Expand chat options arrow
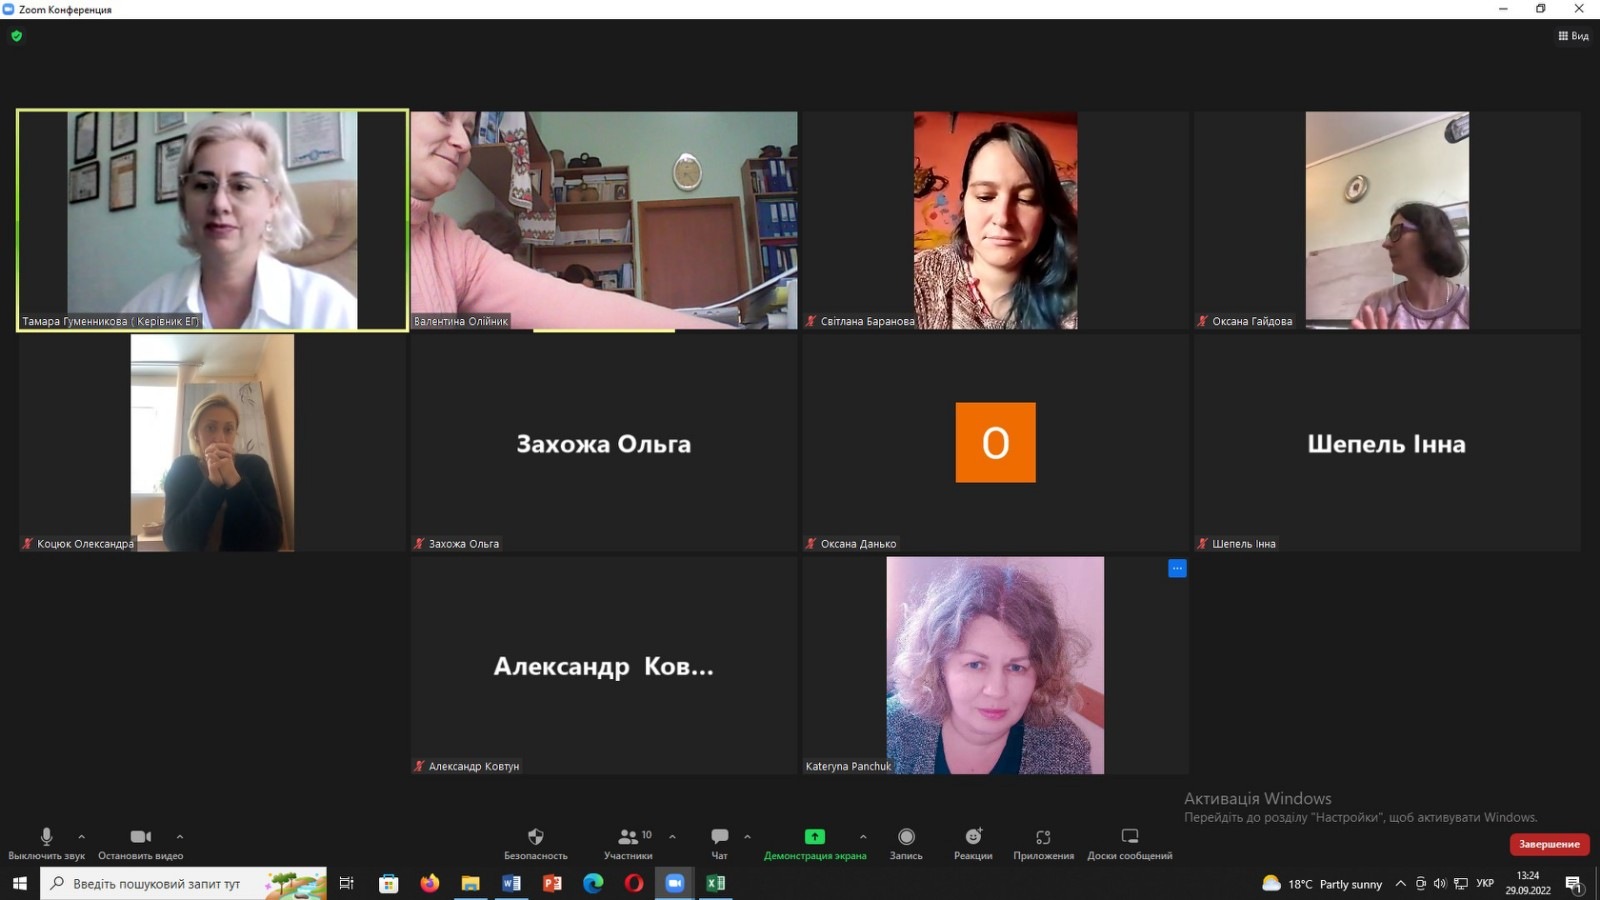 click(x=747, y=836)
